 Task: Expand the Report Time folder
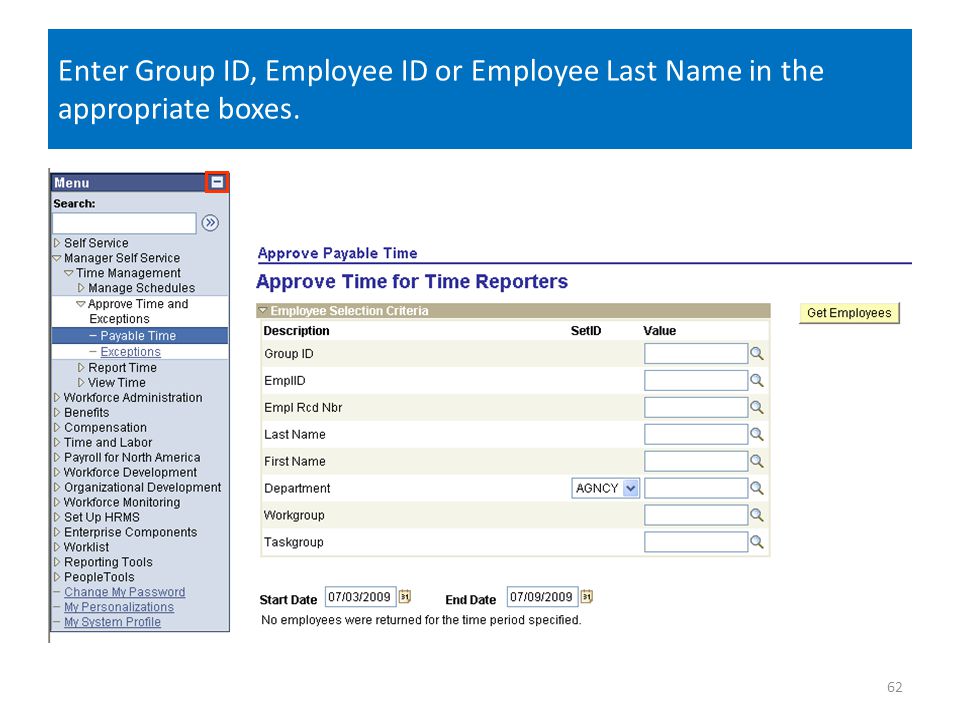(x=81, y=367)
